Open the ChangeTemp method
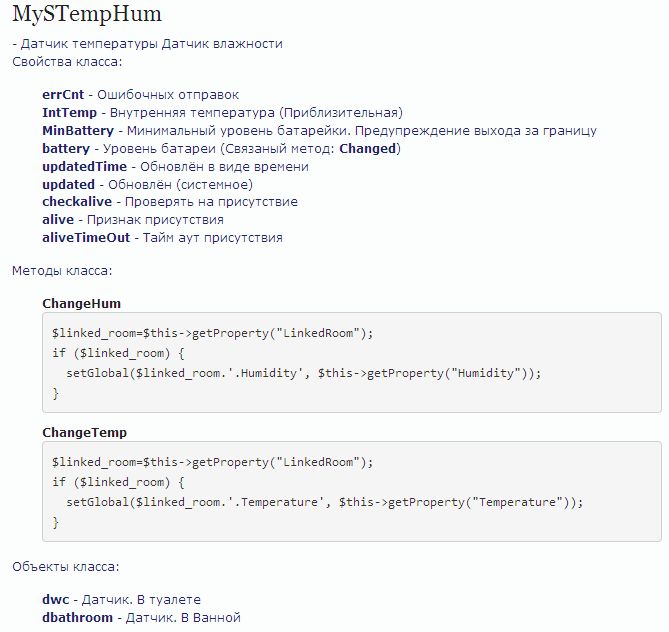Viewport: 669px width, 632px height. [x=84, y=433]
